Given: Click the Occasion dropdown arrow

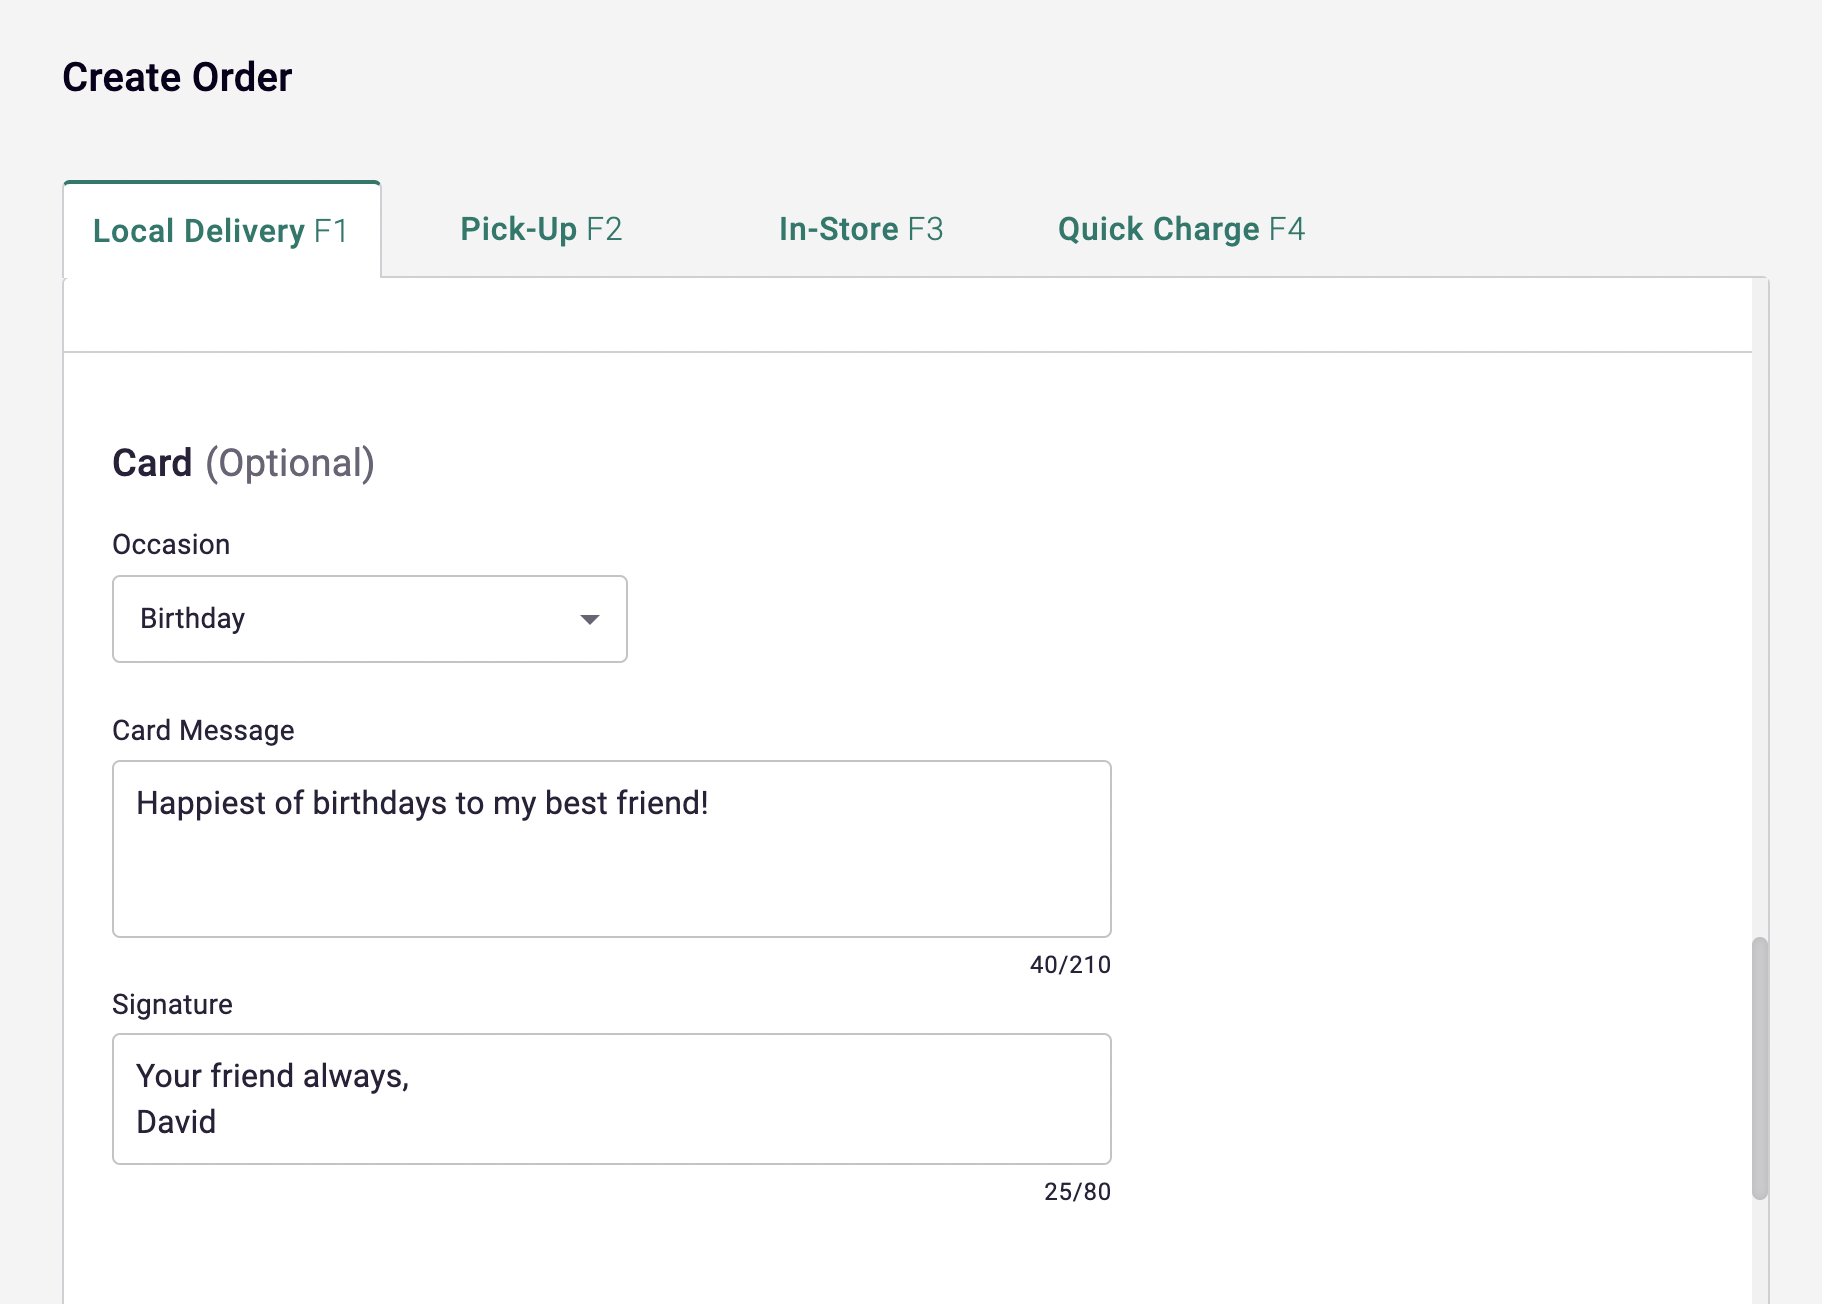Looking at the screenshot, I should point(590,620).
